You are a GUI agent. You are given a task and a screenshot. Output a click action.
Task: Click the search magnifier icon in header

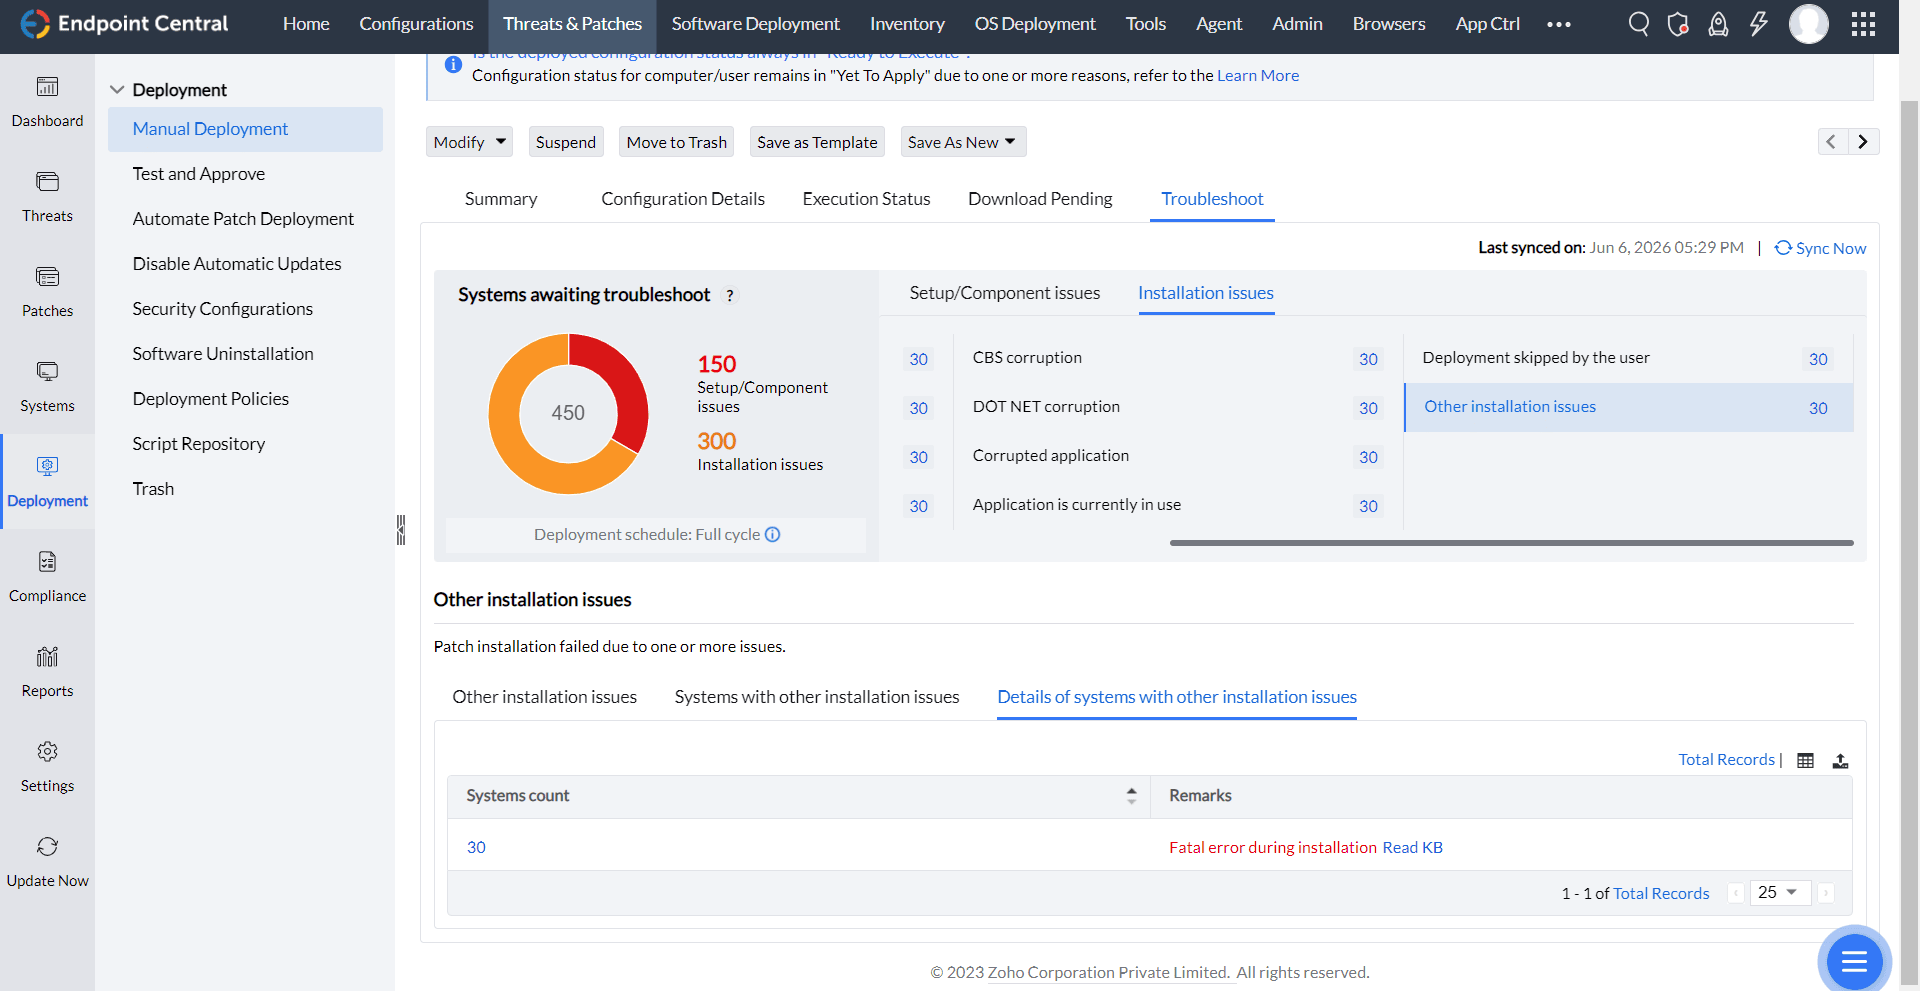(1638, 24)
